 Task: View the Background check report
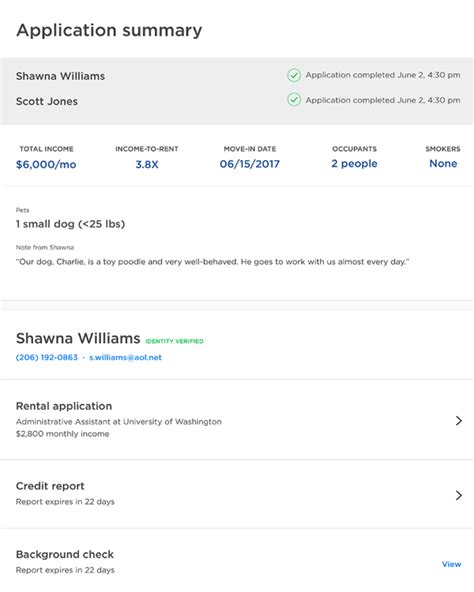pos(451,564)
